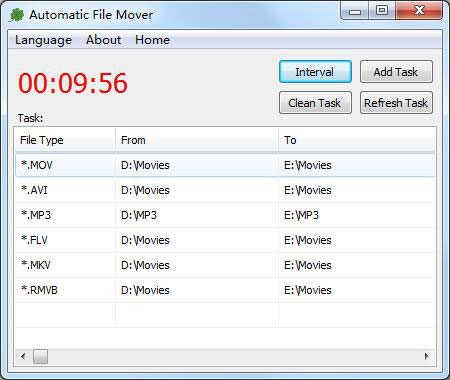
Task: Click E:\Movies in the *.AVI row
Action: click(308, 190)
